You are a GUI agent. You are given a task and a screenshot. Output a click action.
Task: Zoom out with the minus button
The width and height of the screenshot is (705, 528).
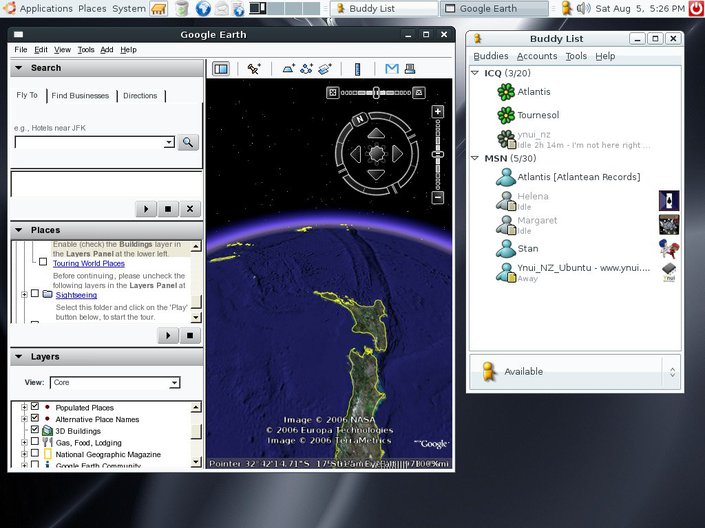click(x=437, y=197)
